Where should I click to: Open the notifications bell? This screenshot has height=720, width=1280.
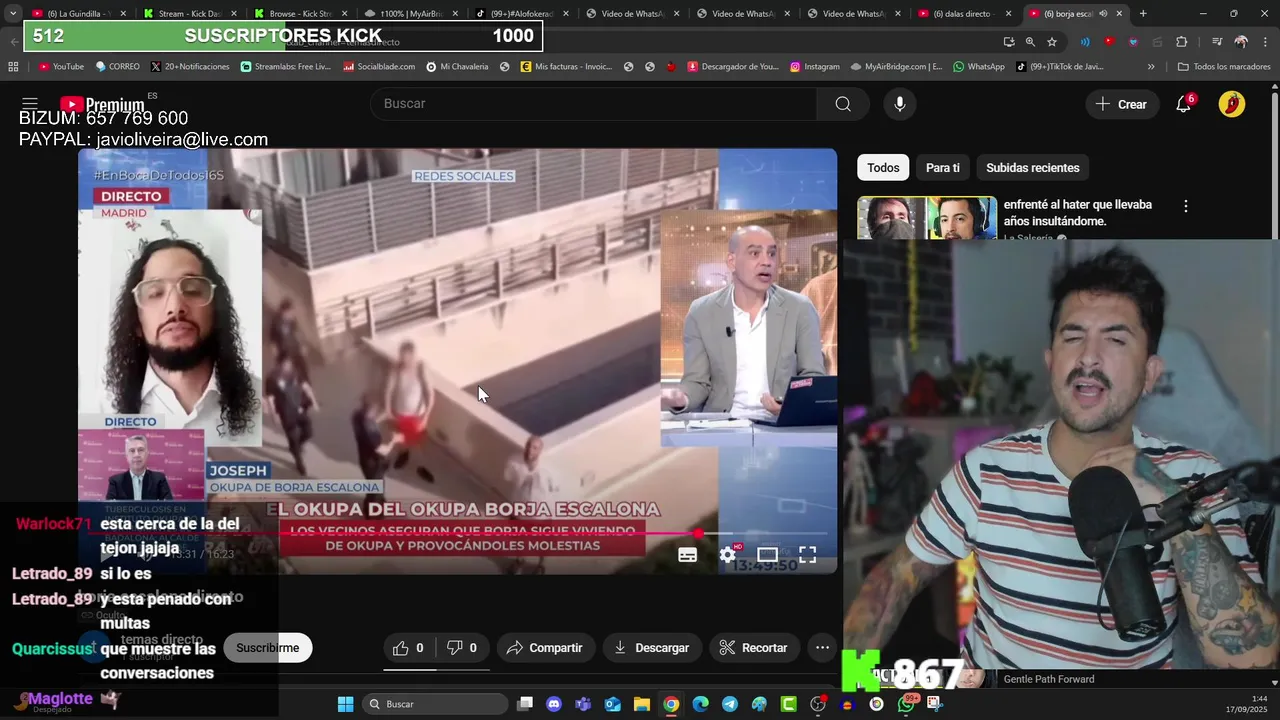1183,104
